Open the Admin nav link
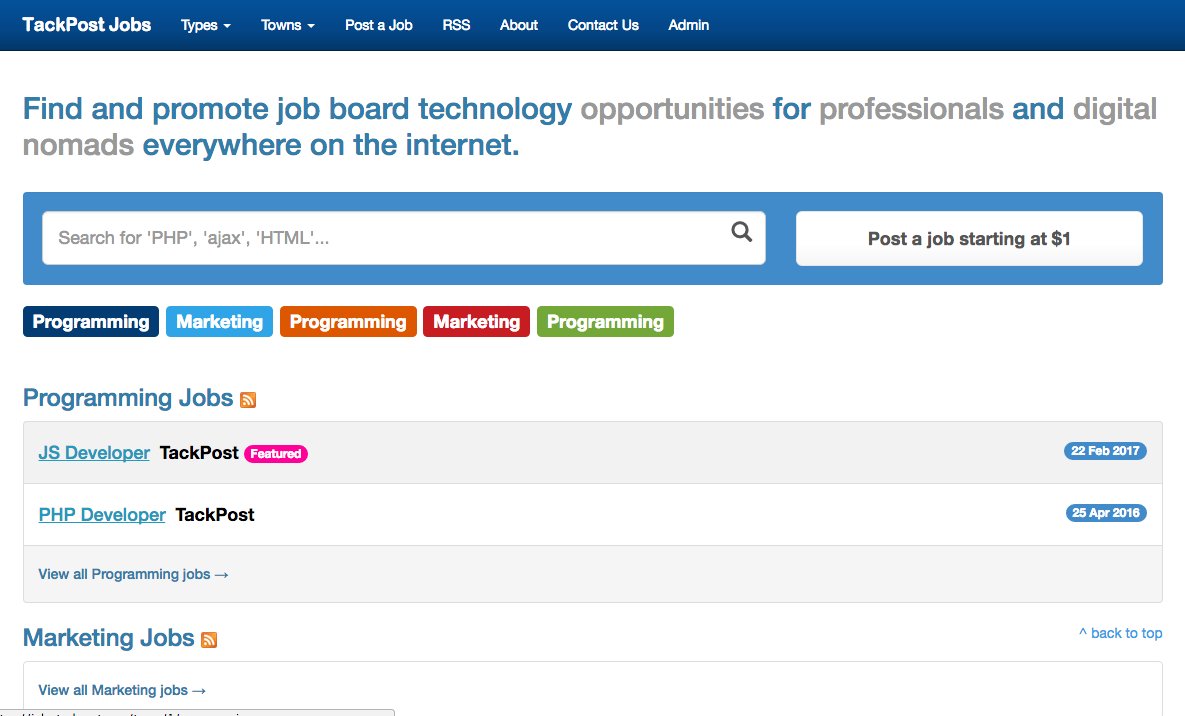1185x716 pixels. click(x=689, y=25)
